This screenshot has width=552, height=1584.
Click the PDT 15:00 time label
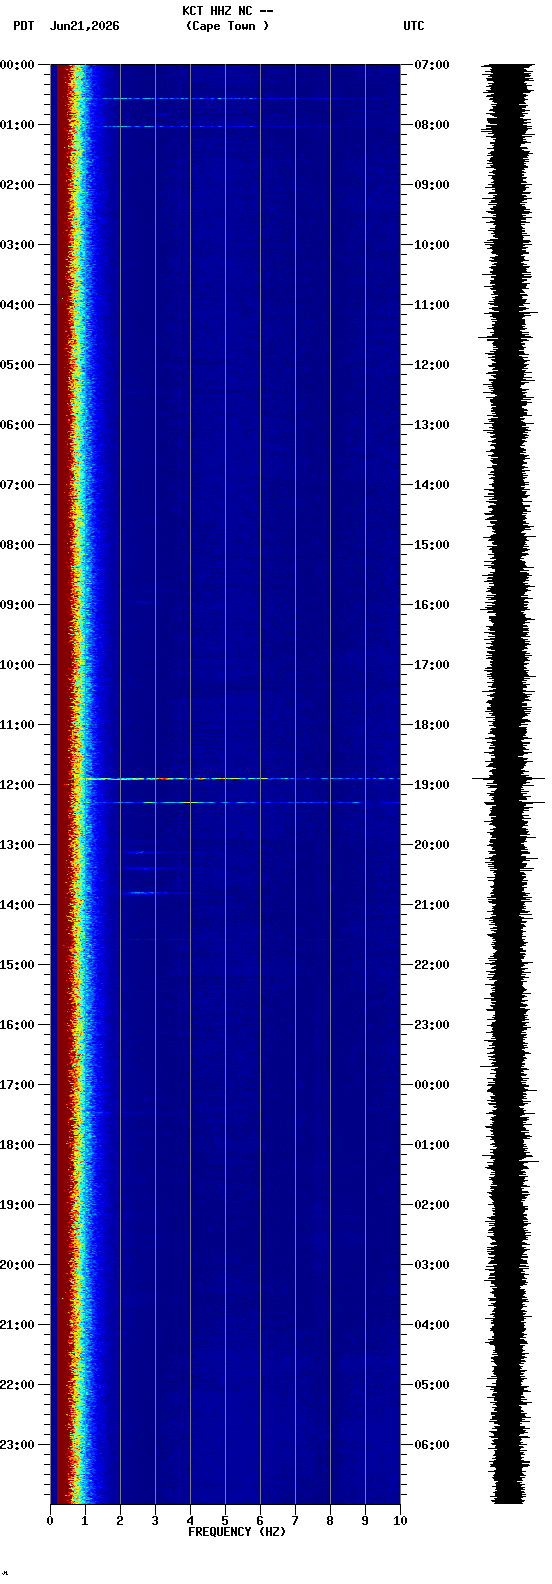pyautogui.click(x=17, y=965)
